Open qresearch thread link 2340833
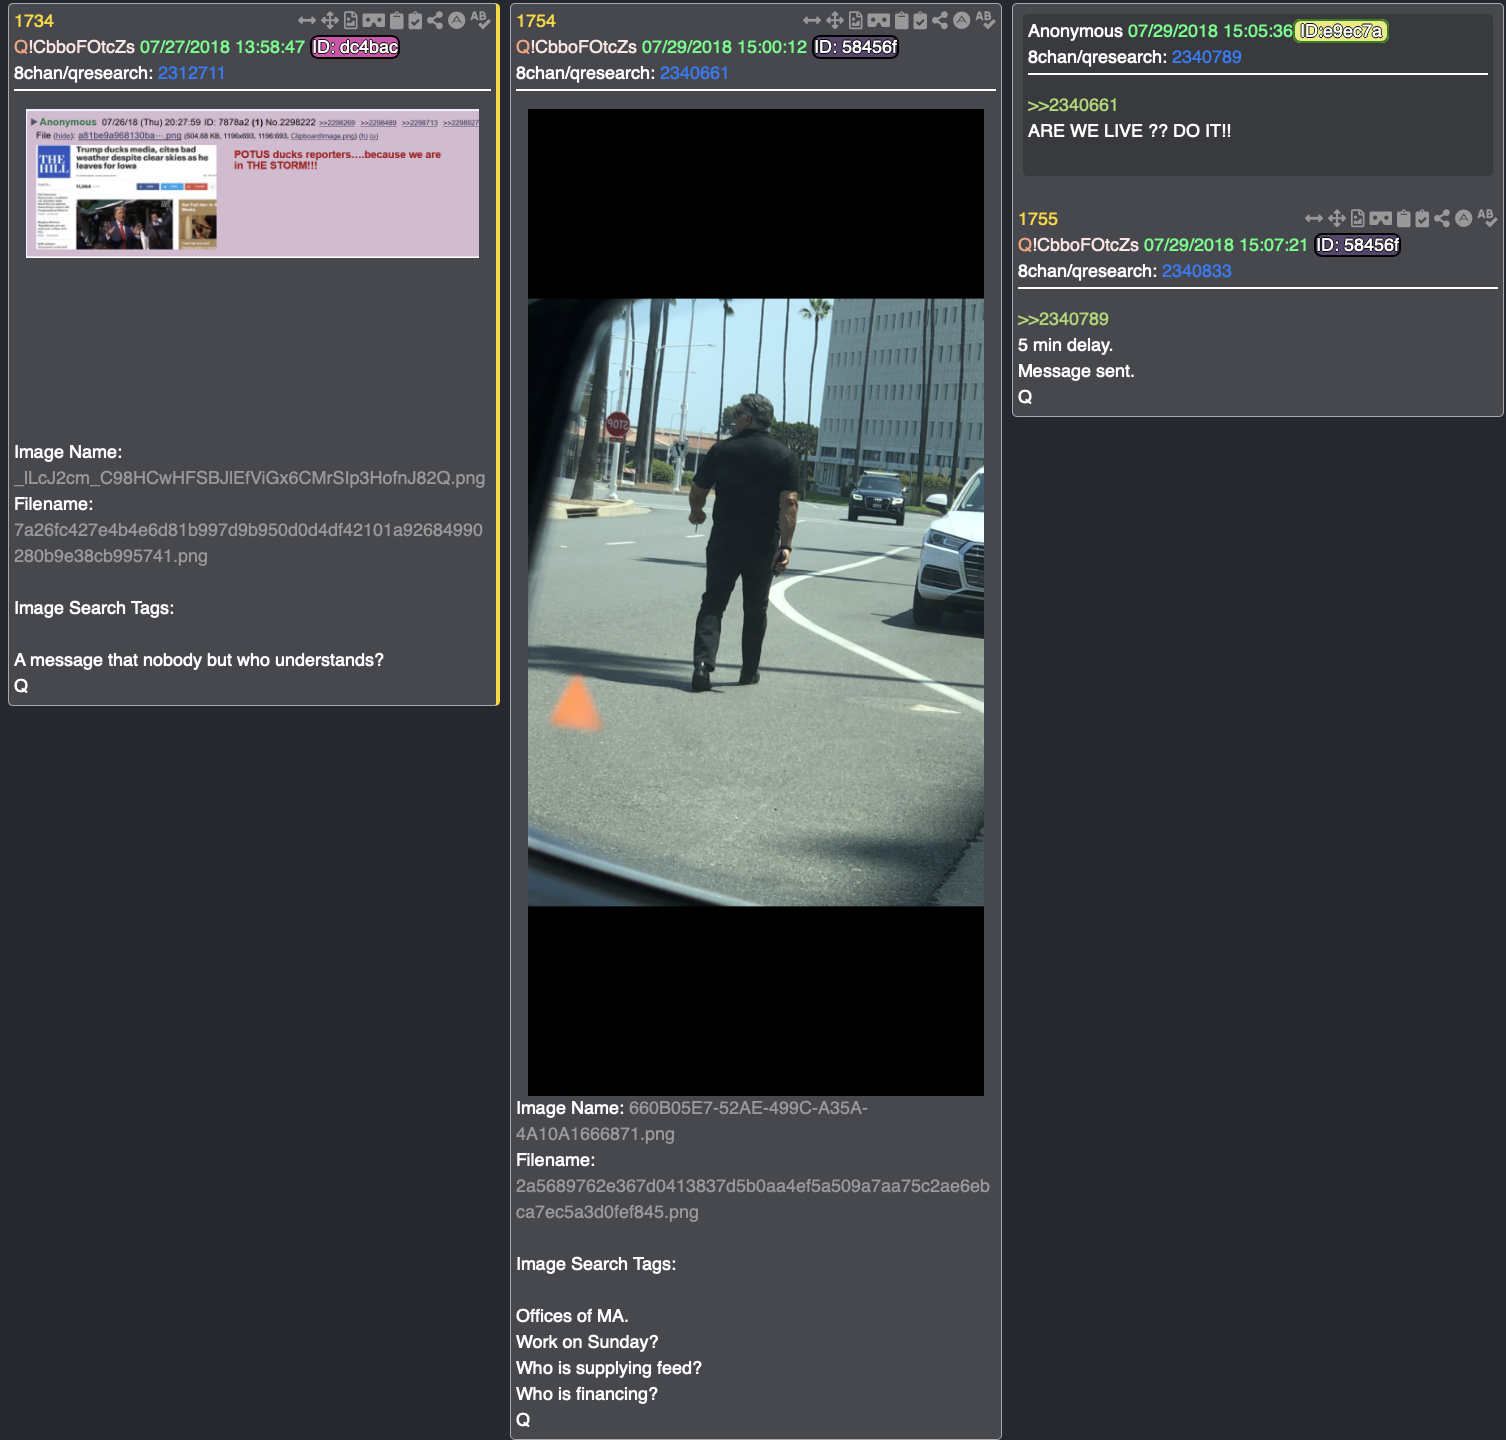The image size is (1506, 1440). coord(1196,271)
